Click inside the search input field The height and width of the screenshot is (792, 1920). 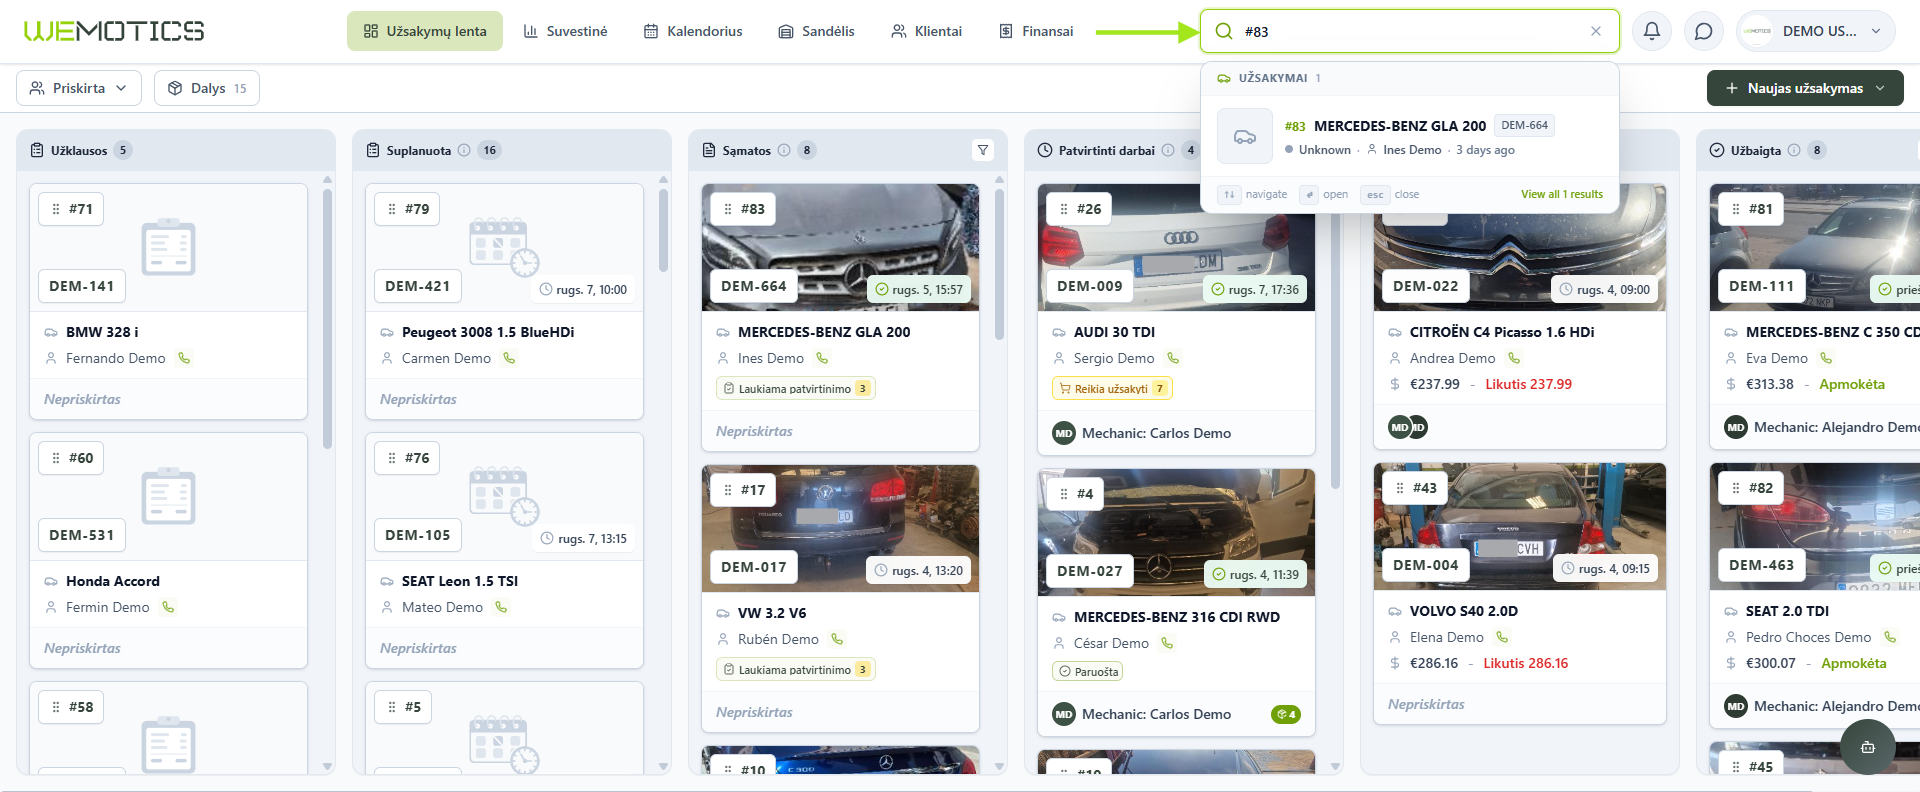tap(1410, 31)
